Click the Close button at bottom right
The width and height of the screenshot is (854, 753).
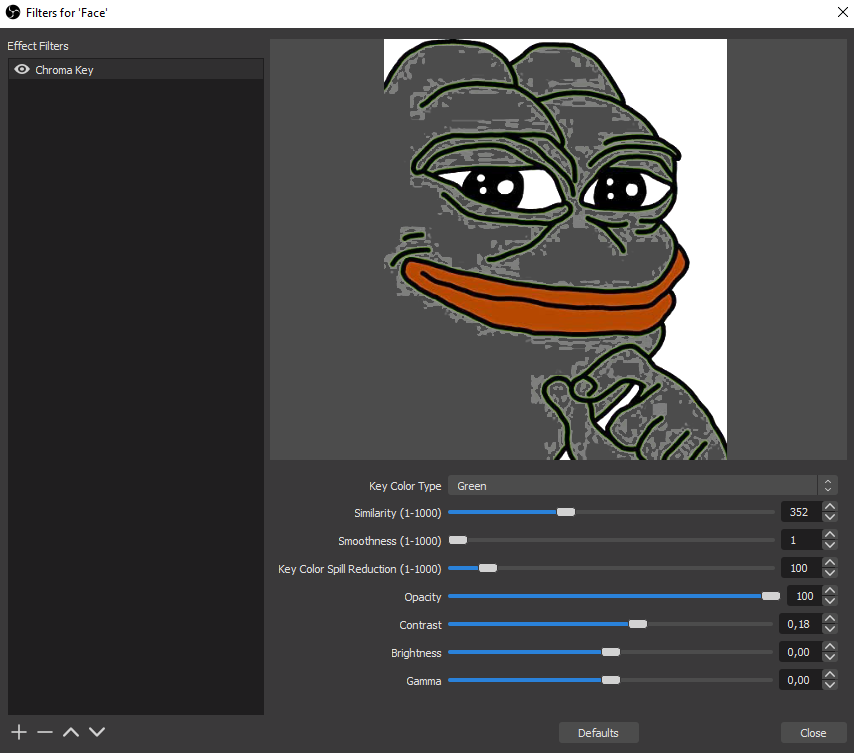813,733
